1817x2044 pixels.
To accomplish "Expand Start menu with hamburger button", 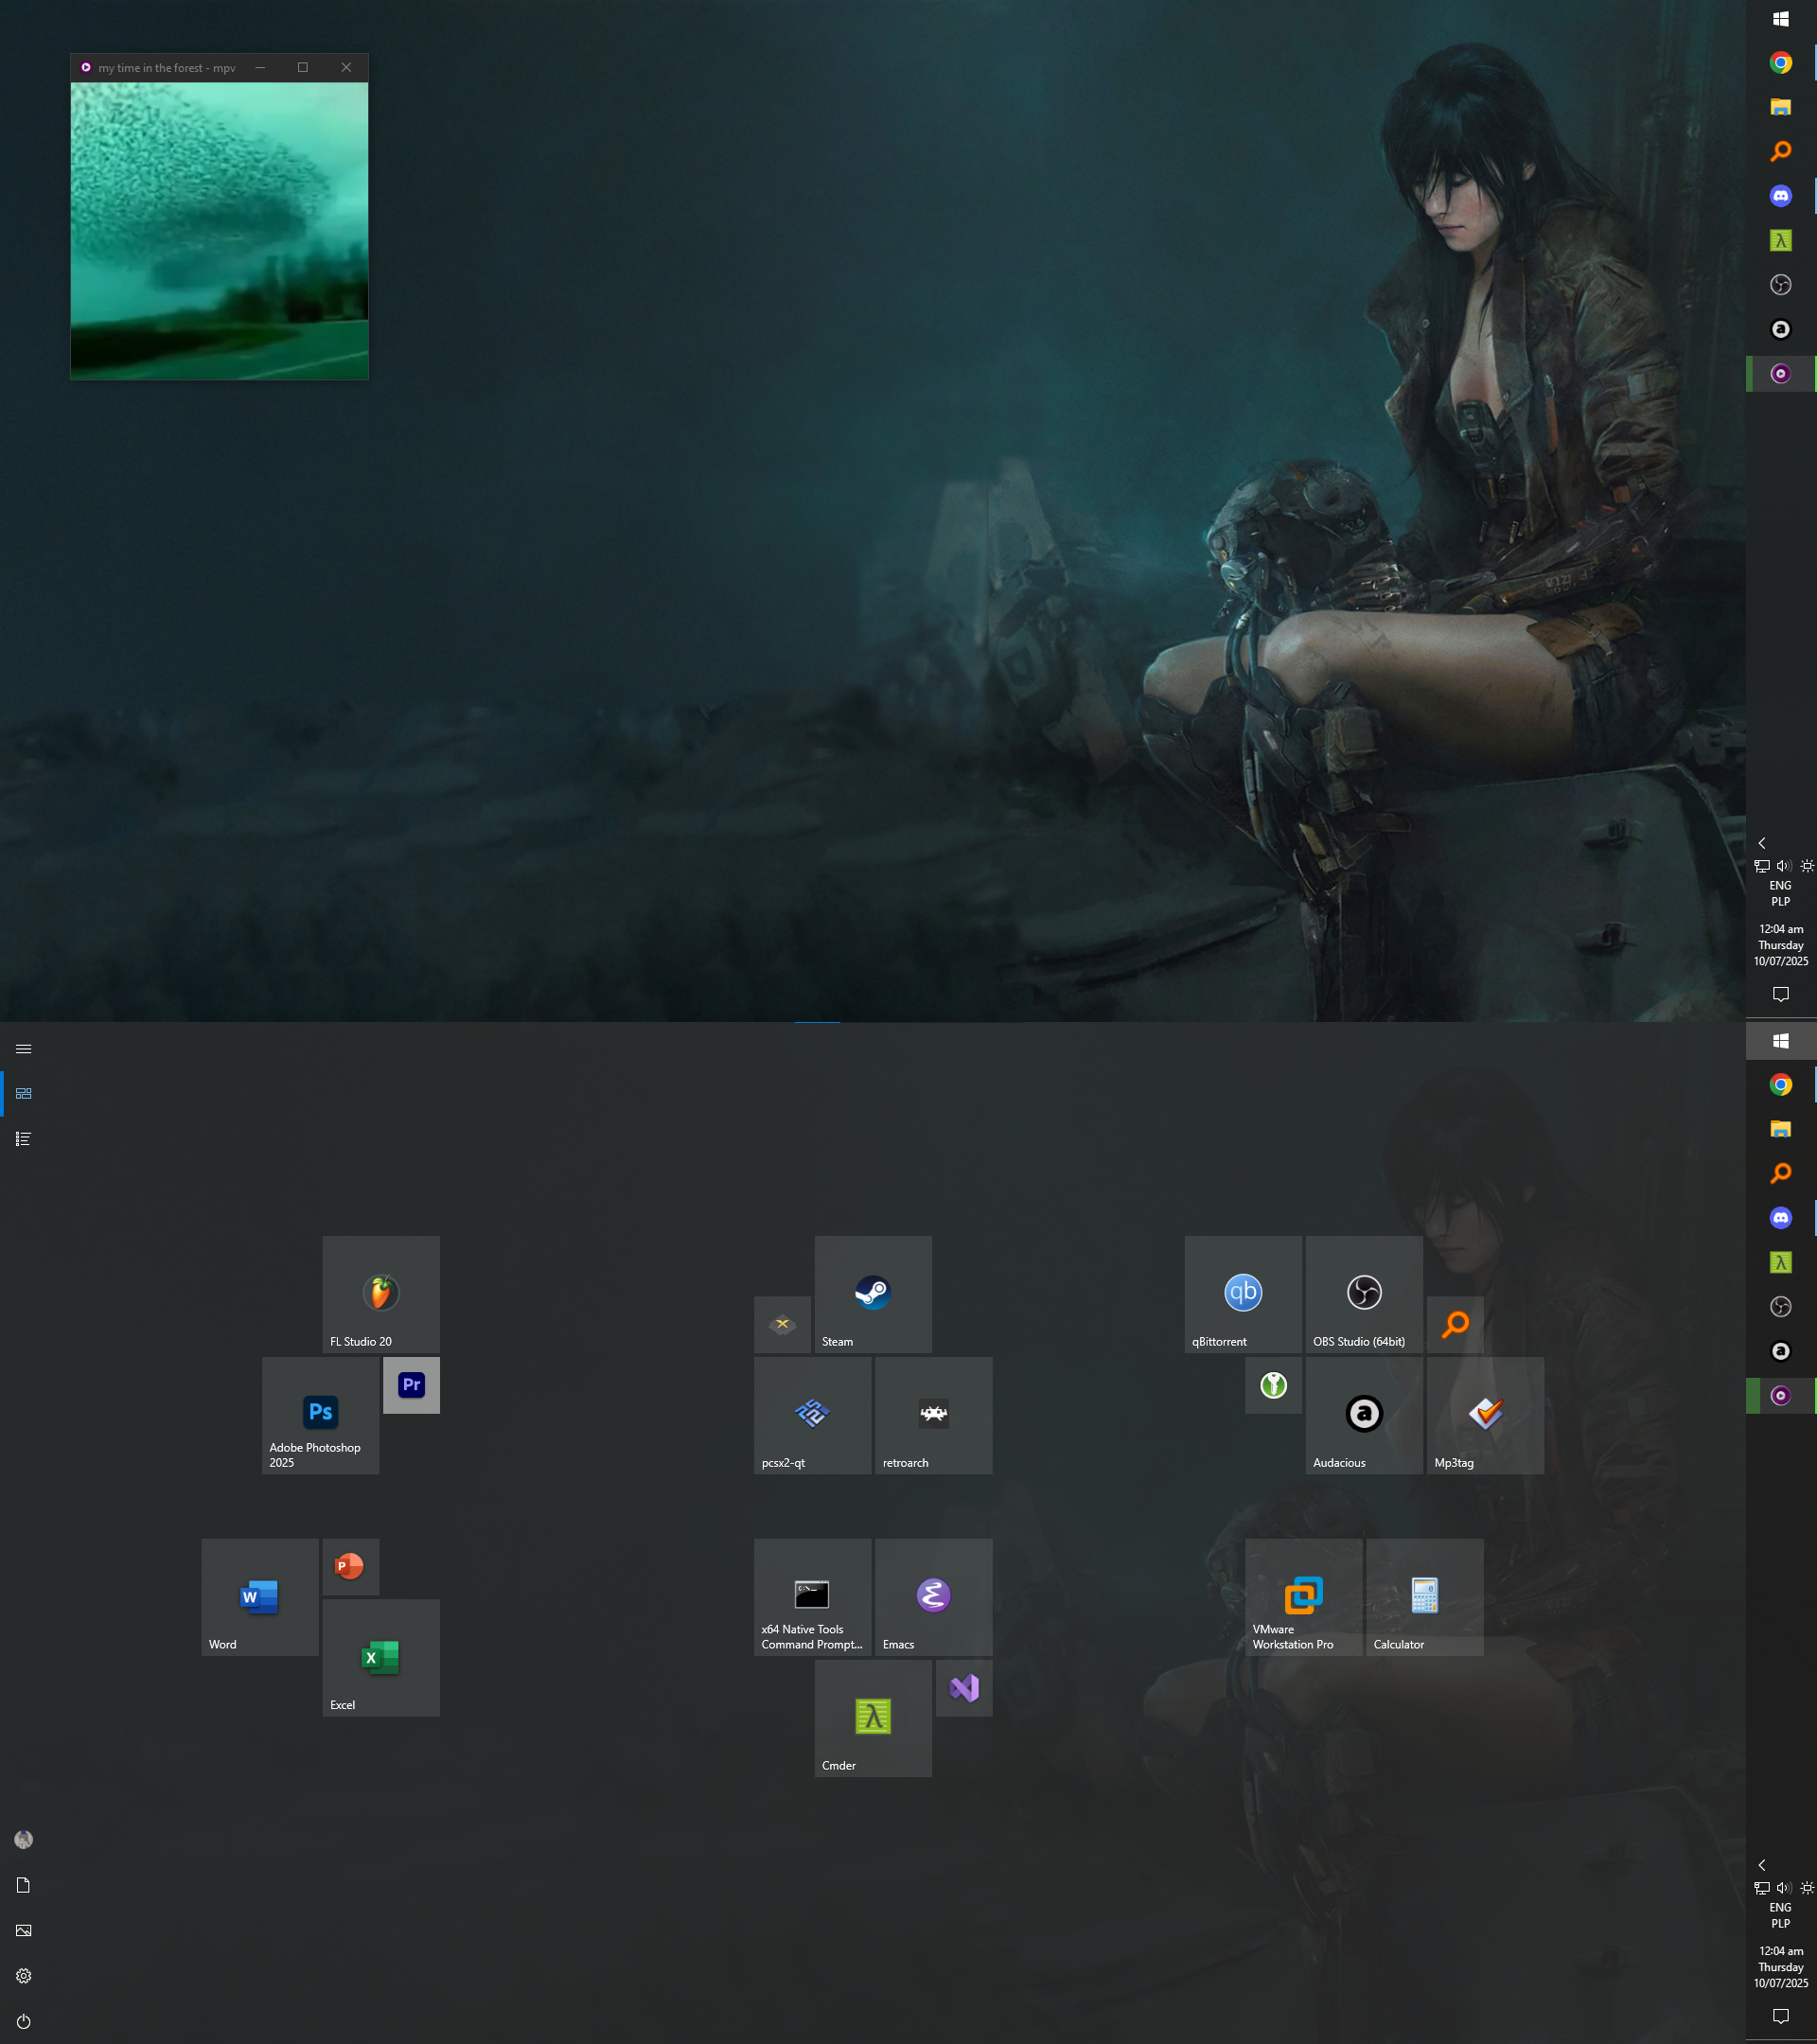I will pyautogui.click(x=24, y=1049).
